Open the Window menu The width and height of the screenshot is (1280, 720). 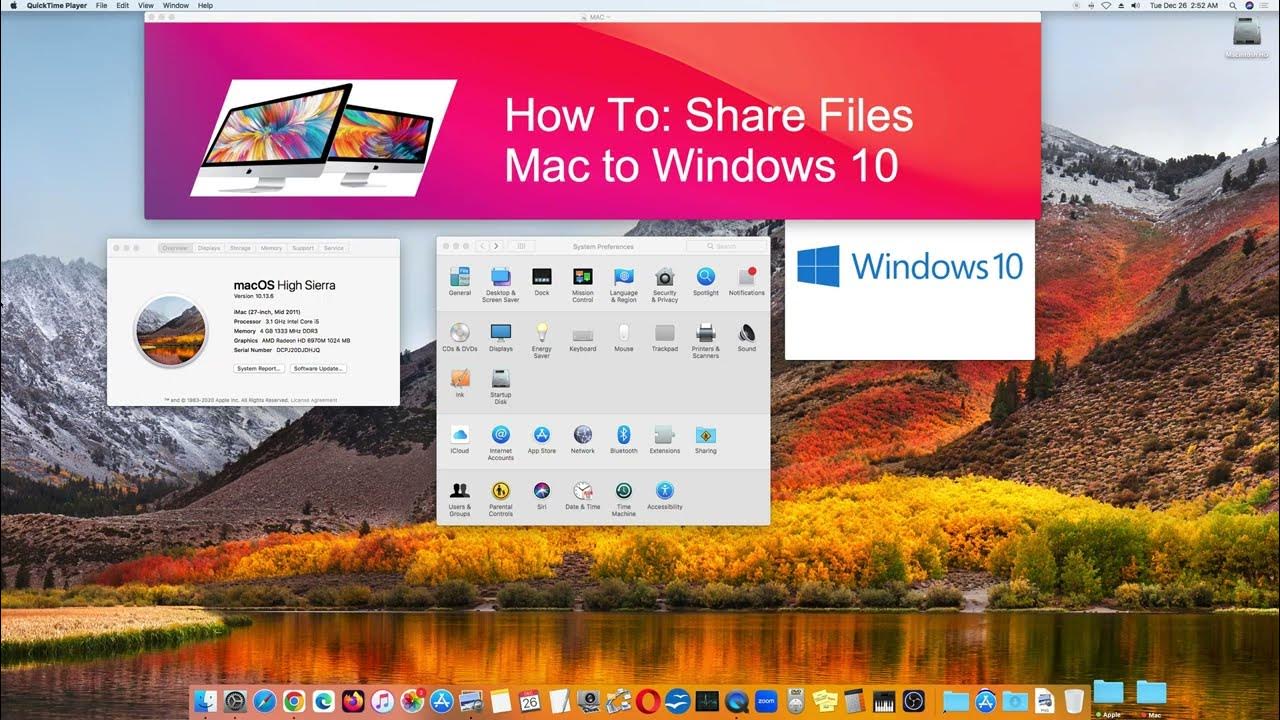pos(175,5)
